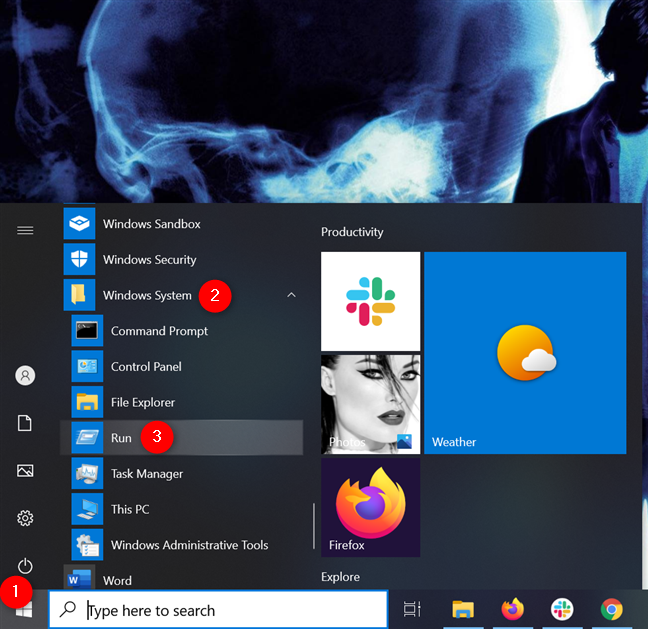Select the Command Prompt label
The height and width of the screenshot is (629, 648).
coord(160,331)
